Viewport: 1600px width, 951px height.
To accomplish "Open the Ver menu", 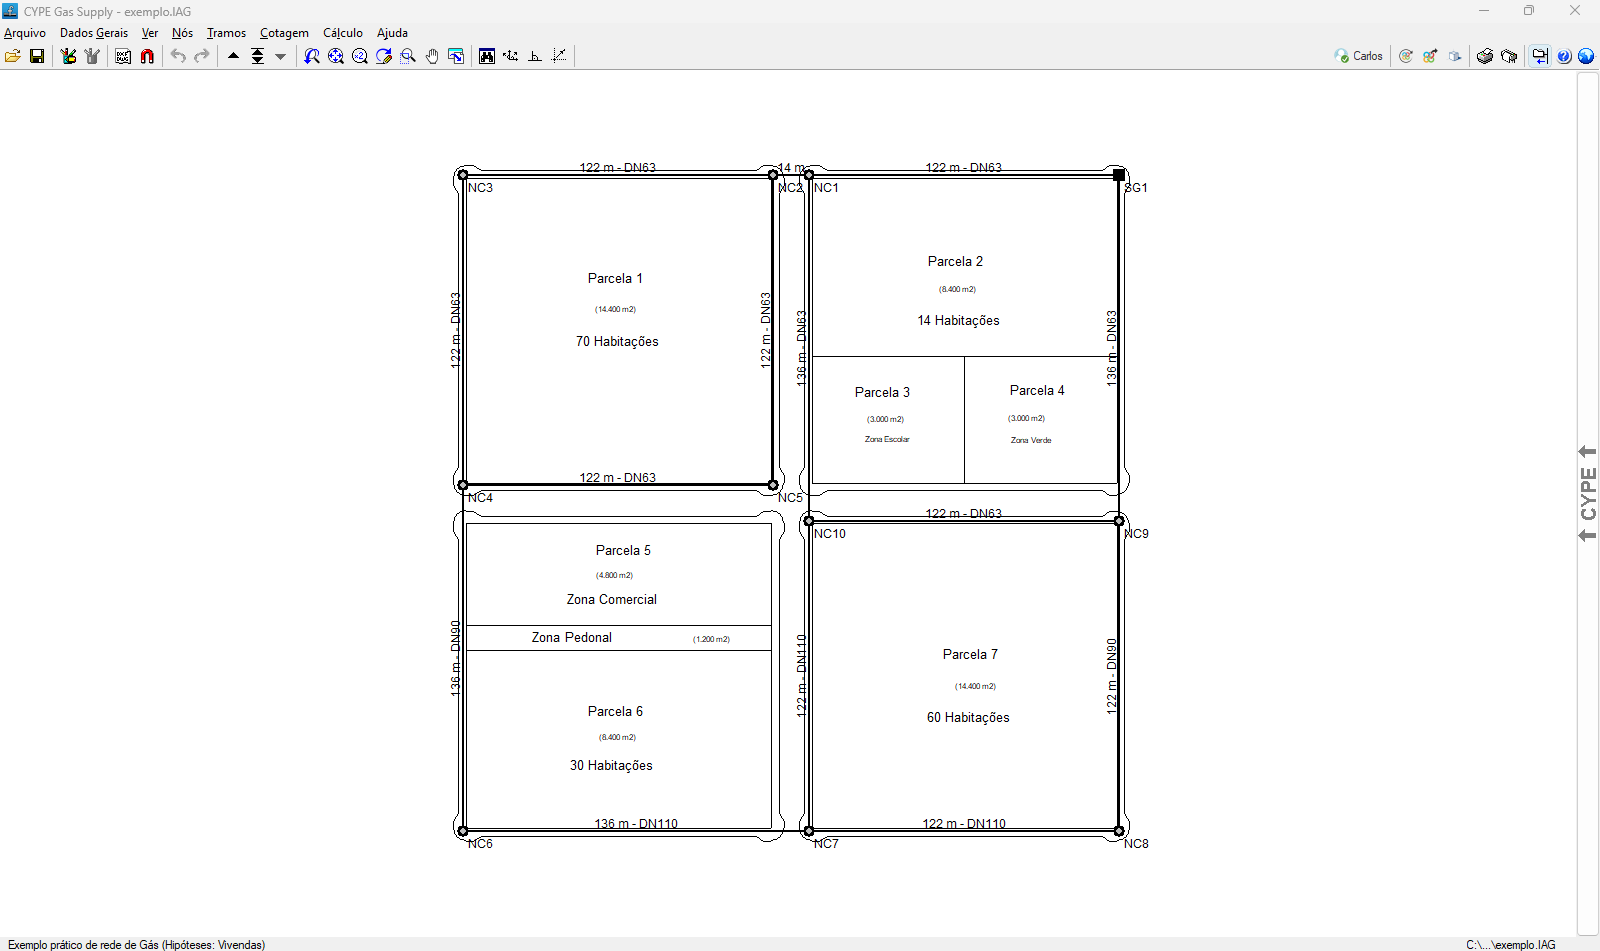I will pos(150,33).
